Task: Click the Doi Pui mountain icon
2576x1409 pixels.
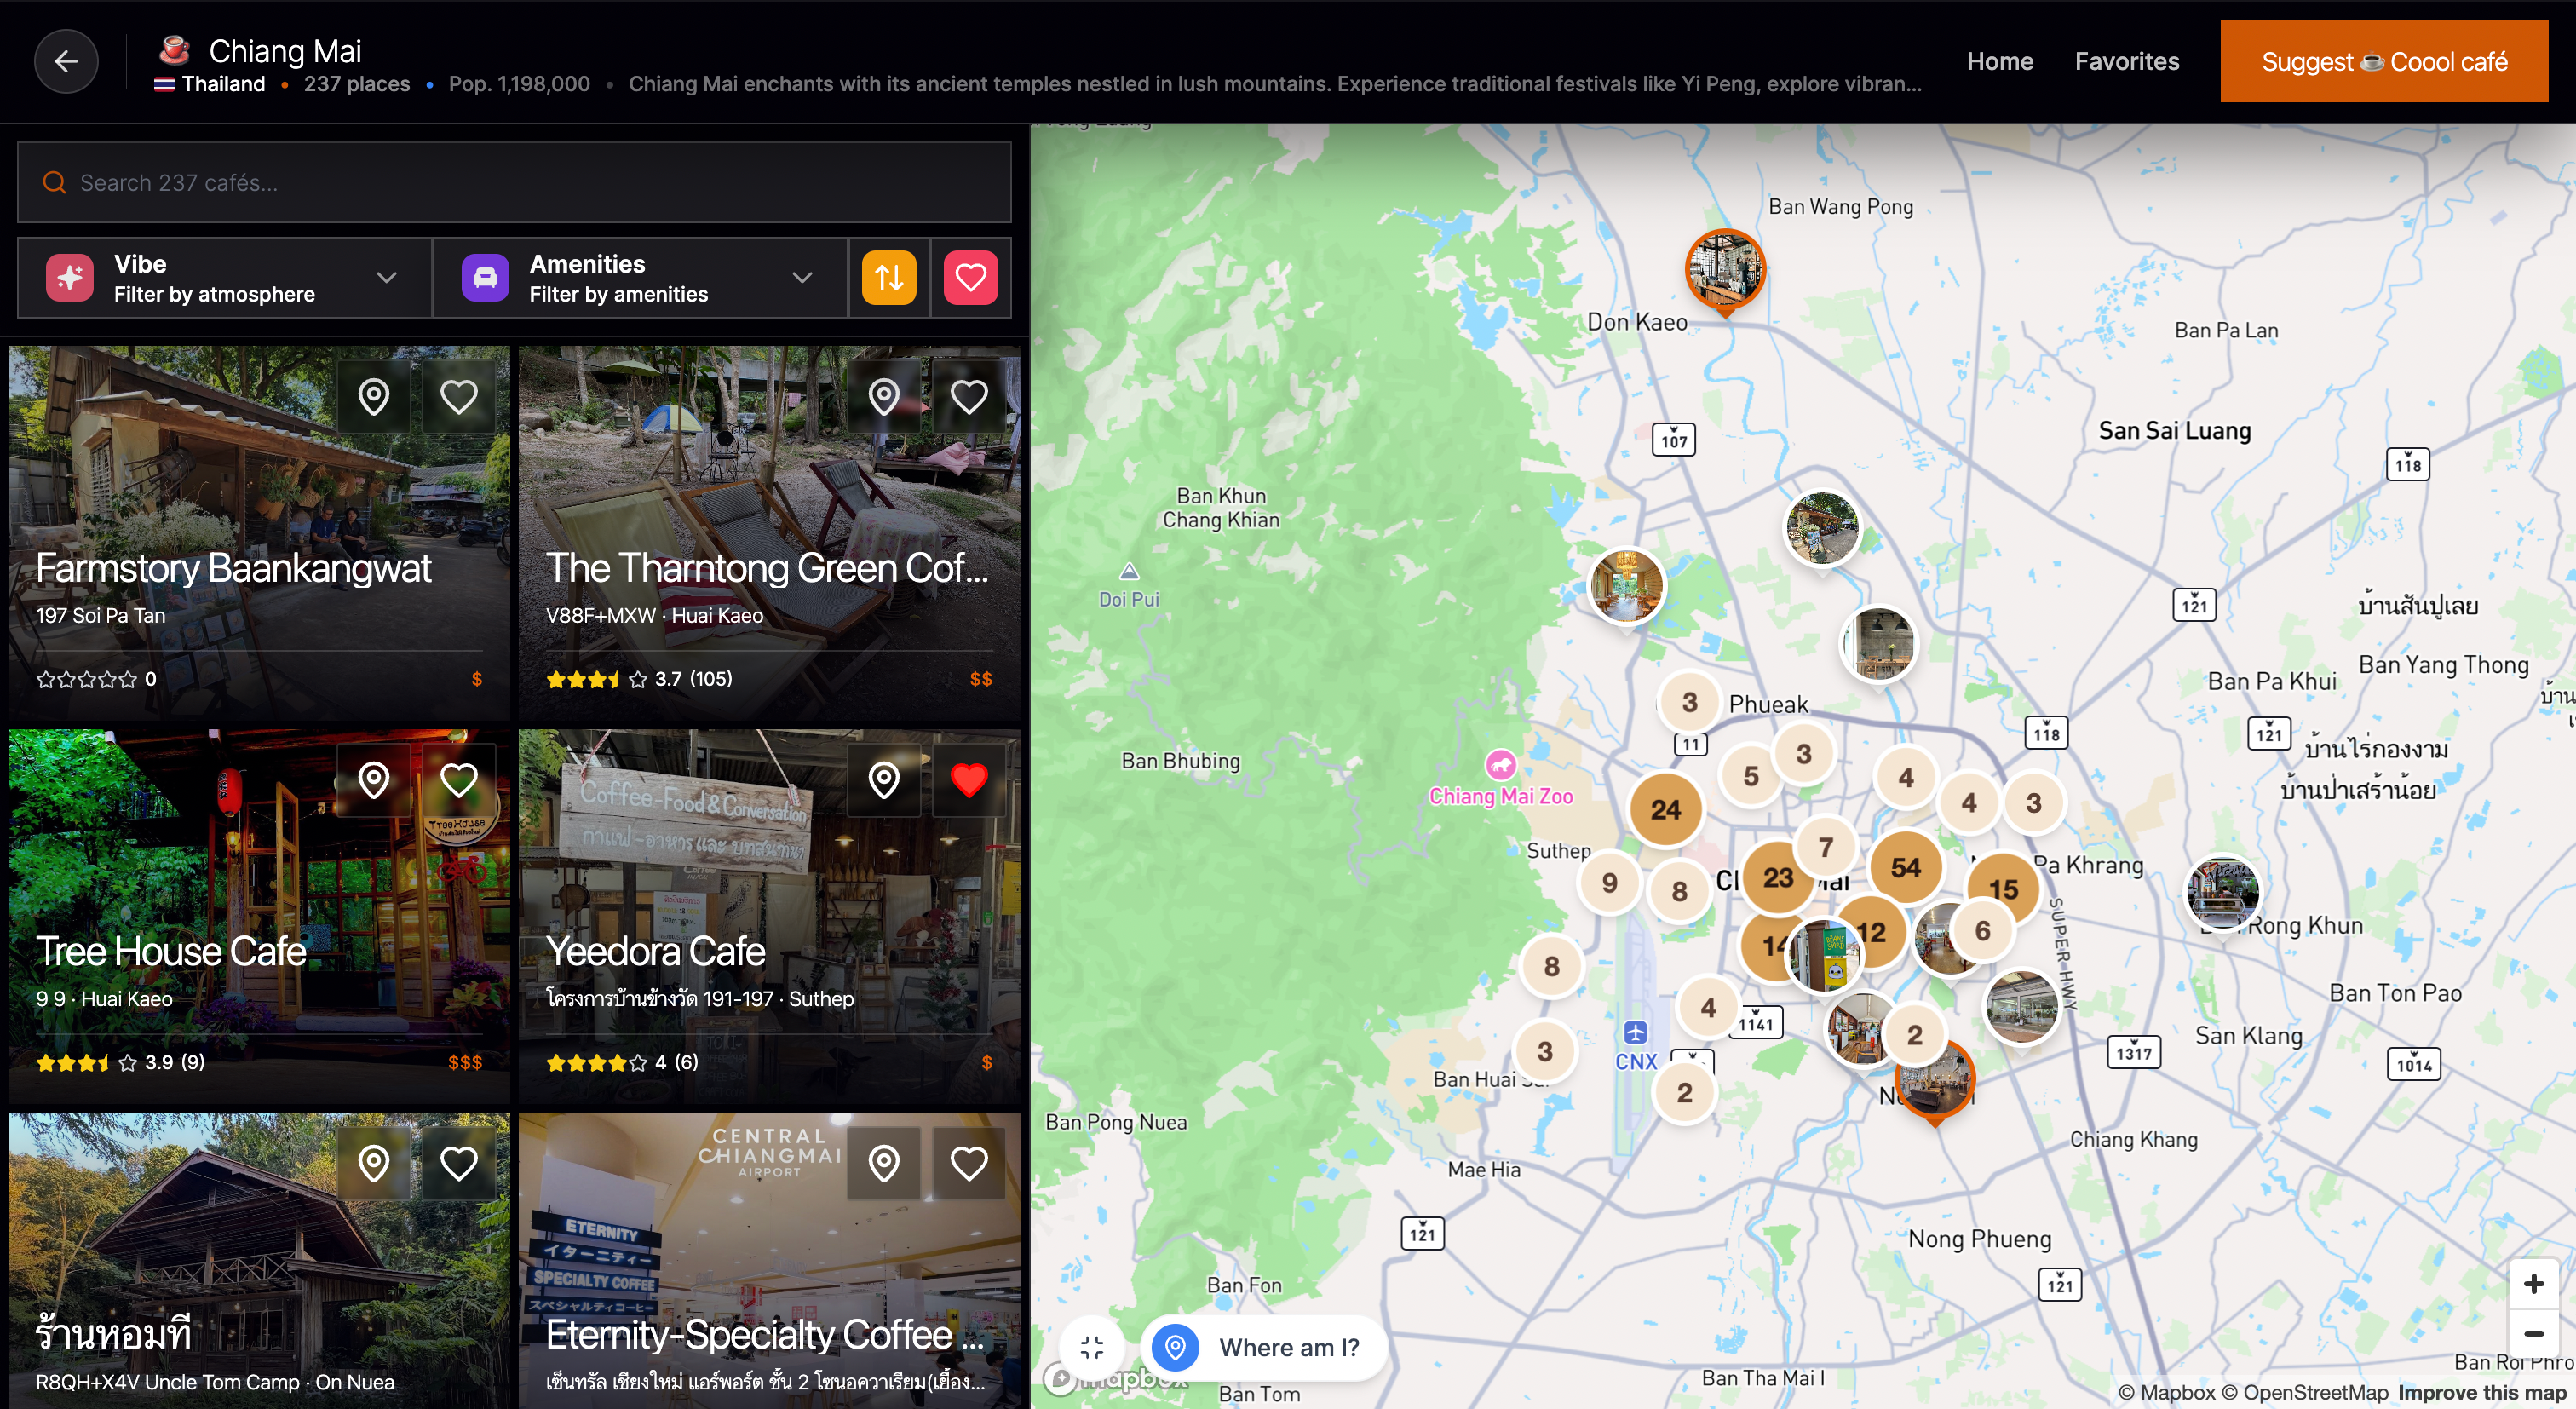Action: click(1129, 571)
